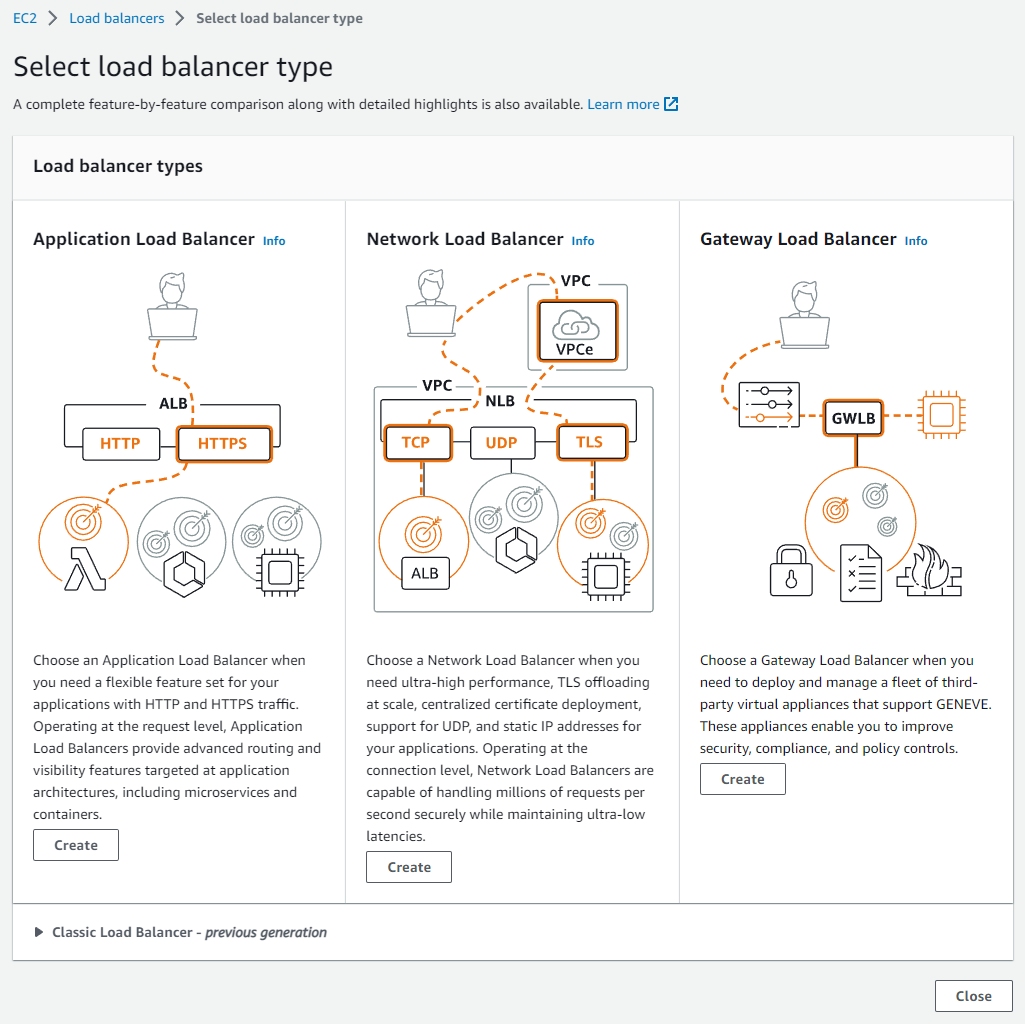
Task: Click the HTTP listener box in ALB diagram
Action: (121, 444)
